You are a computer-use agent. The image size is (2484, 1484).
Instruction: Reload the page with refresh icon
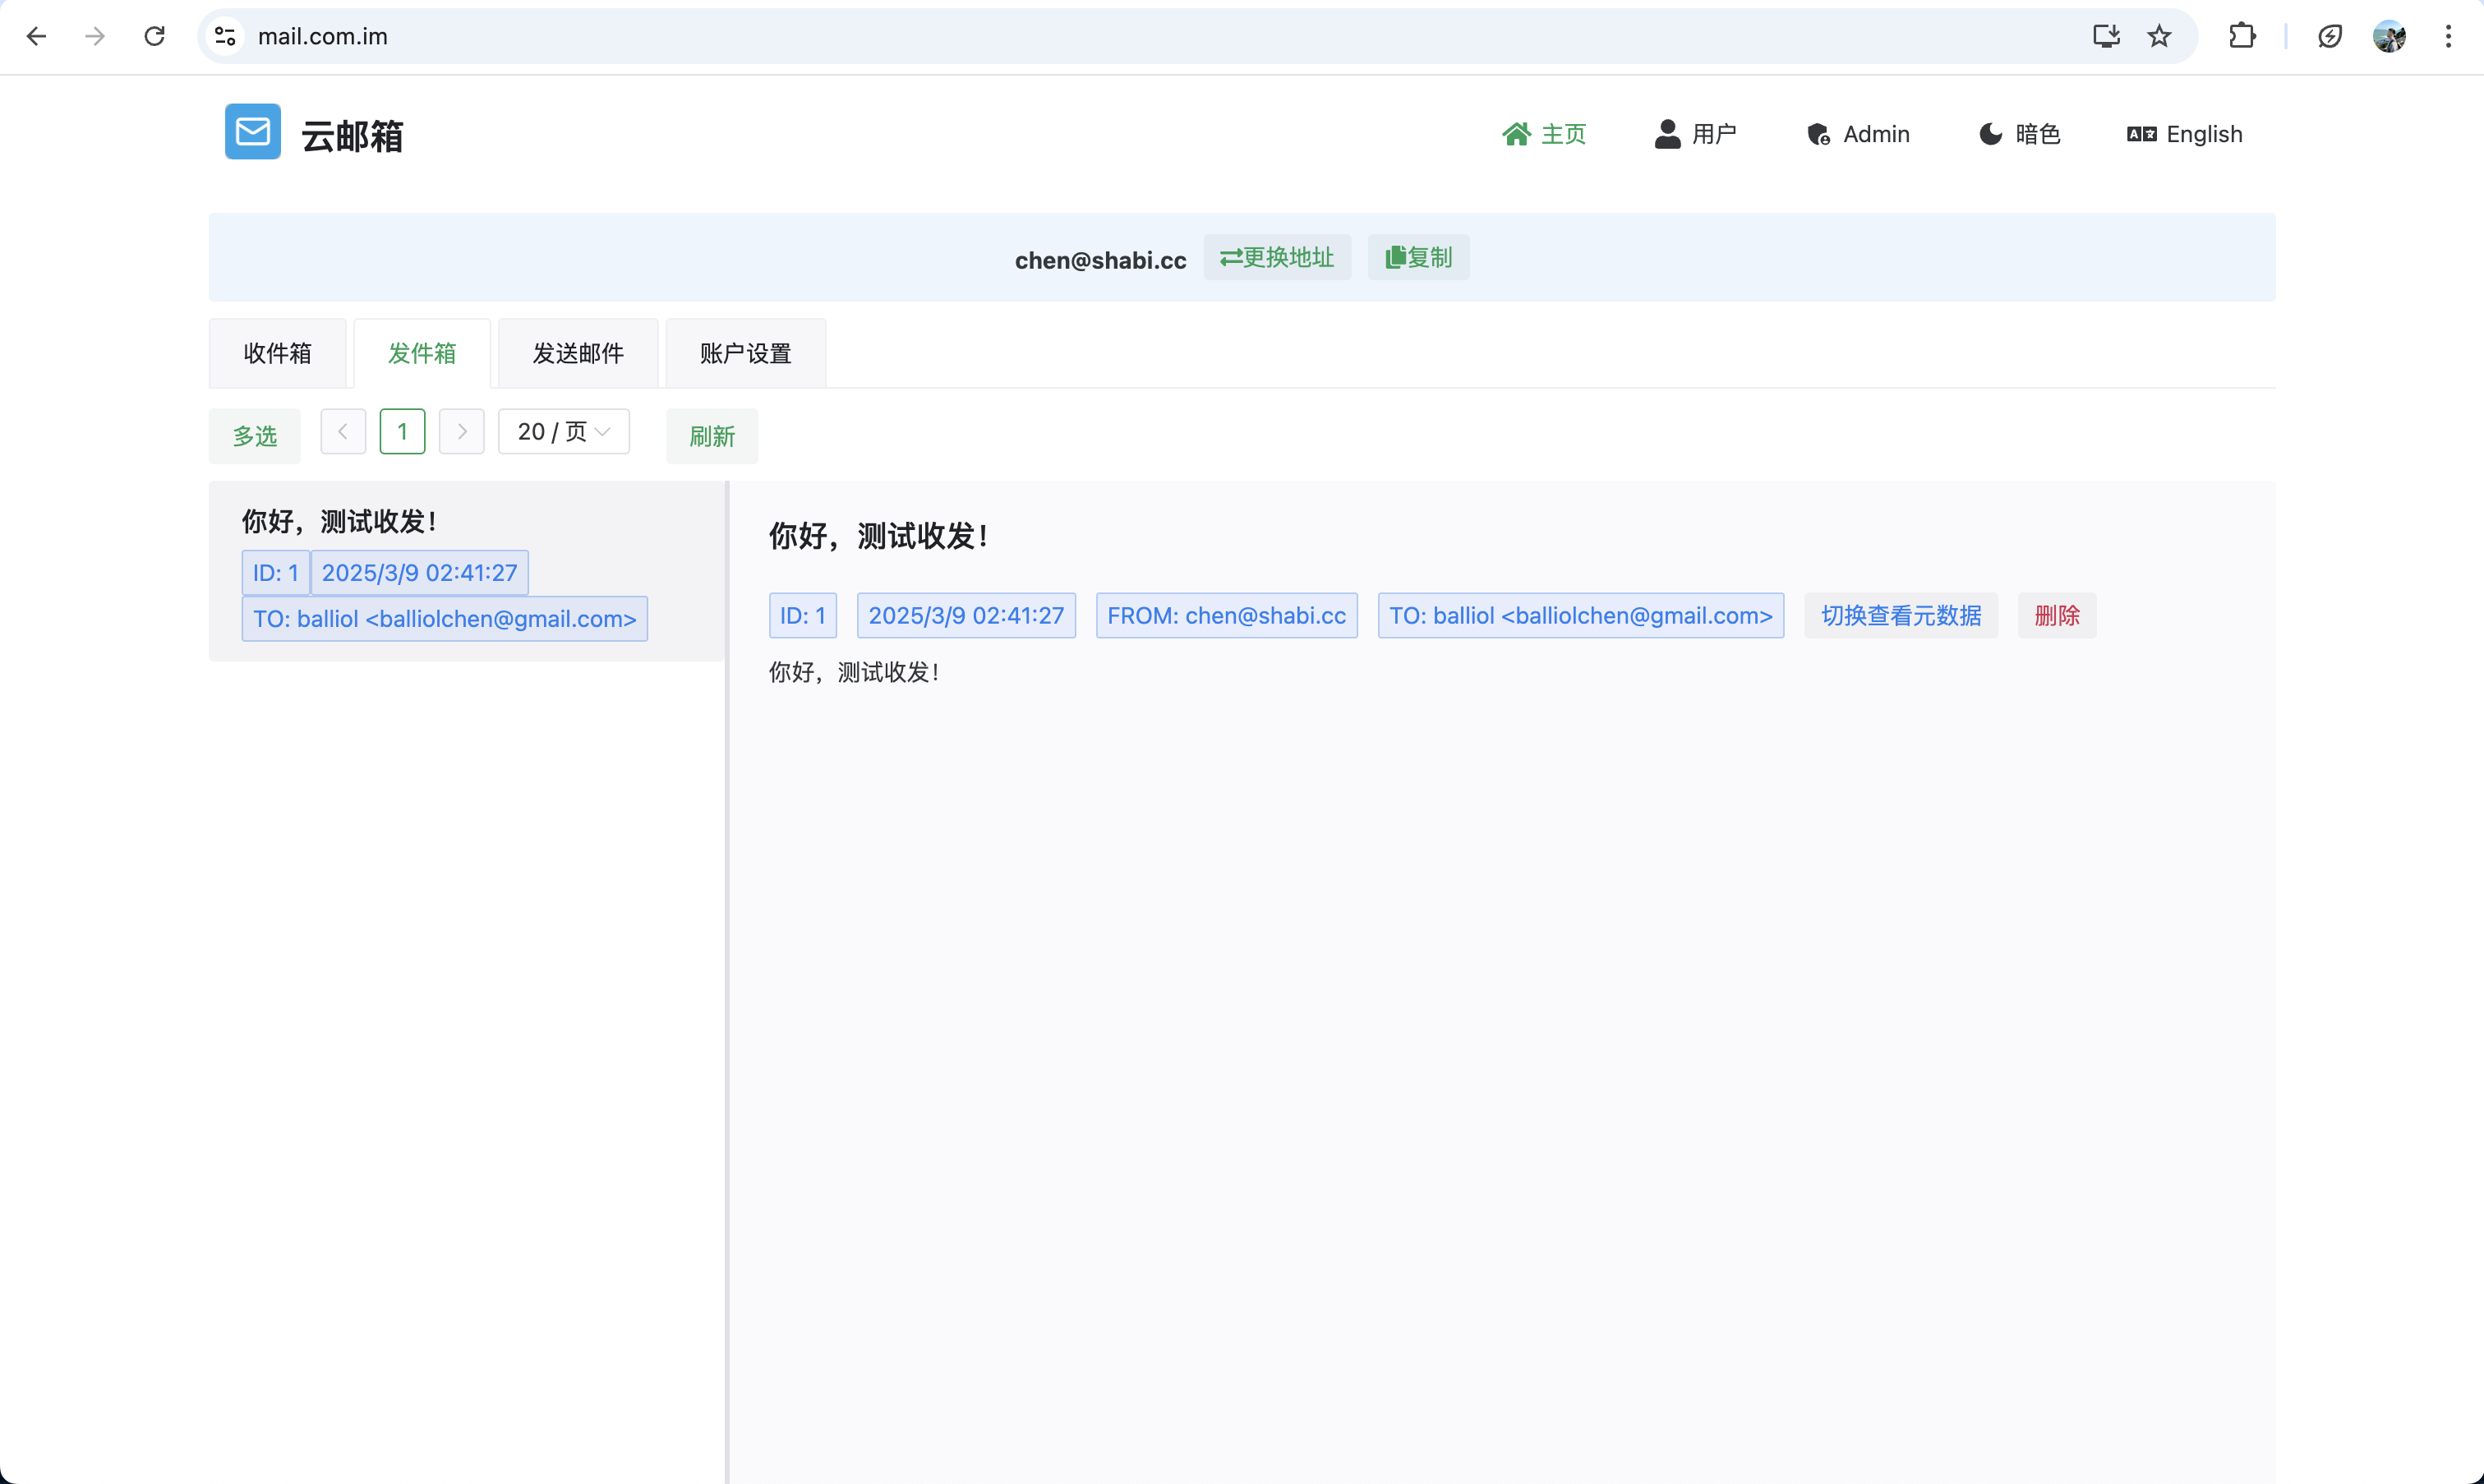(154, 37)
